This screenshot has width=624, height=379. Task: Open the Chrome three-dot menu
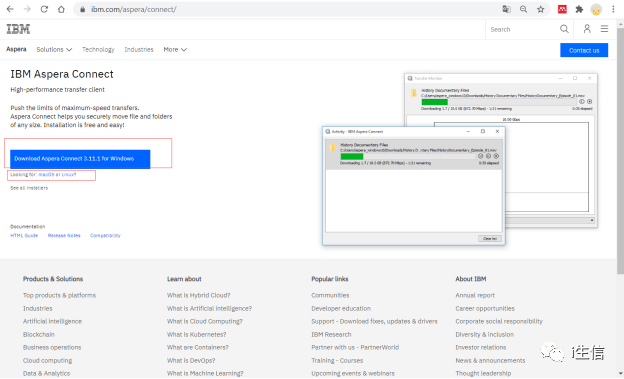click(613, 9)
